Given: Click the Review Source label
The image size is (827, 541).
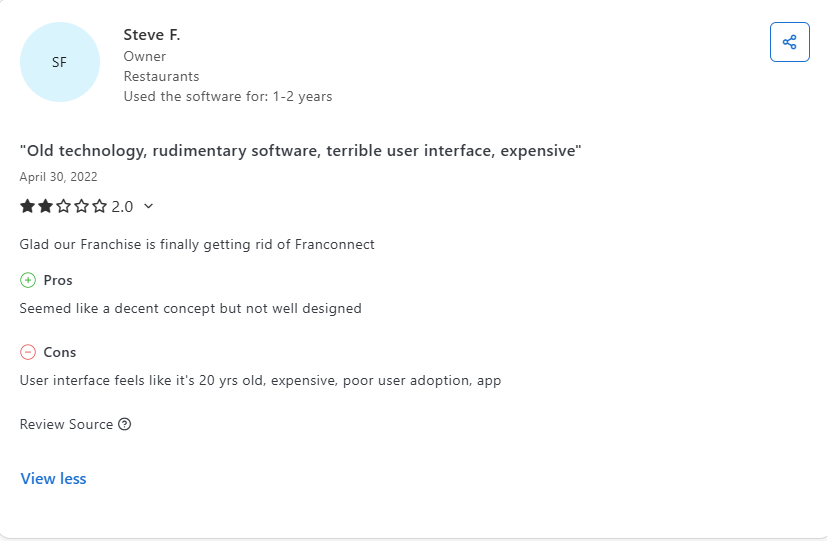Looking at the screenshot, I should coord(66,424).
